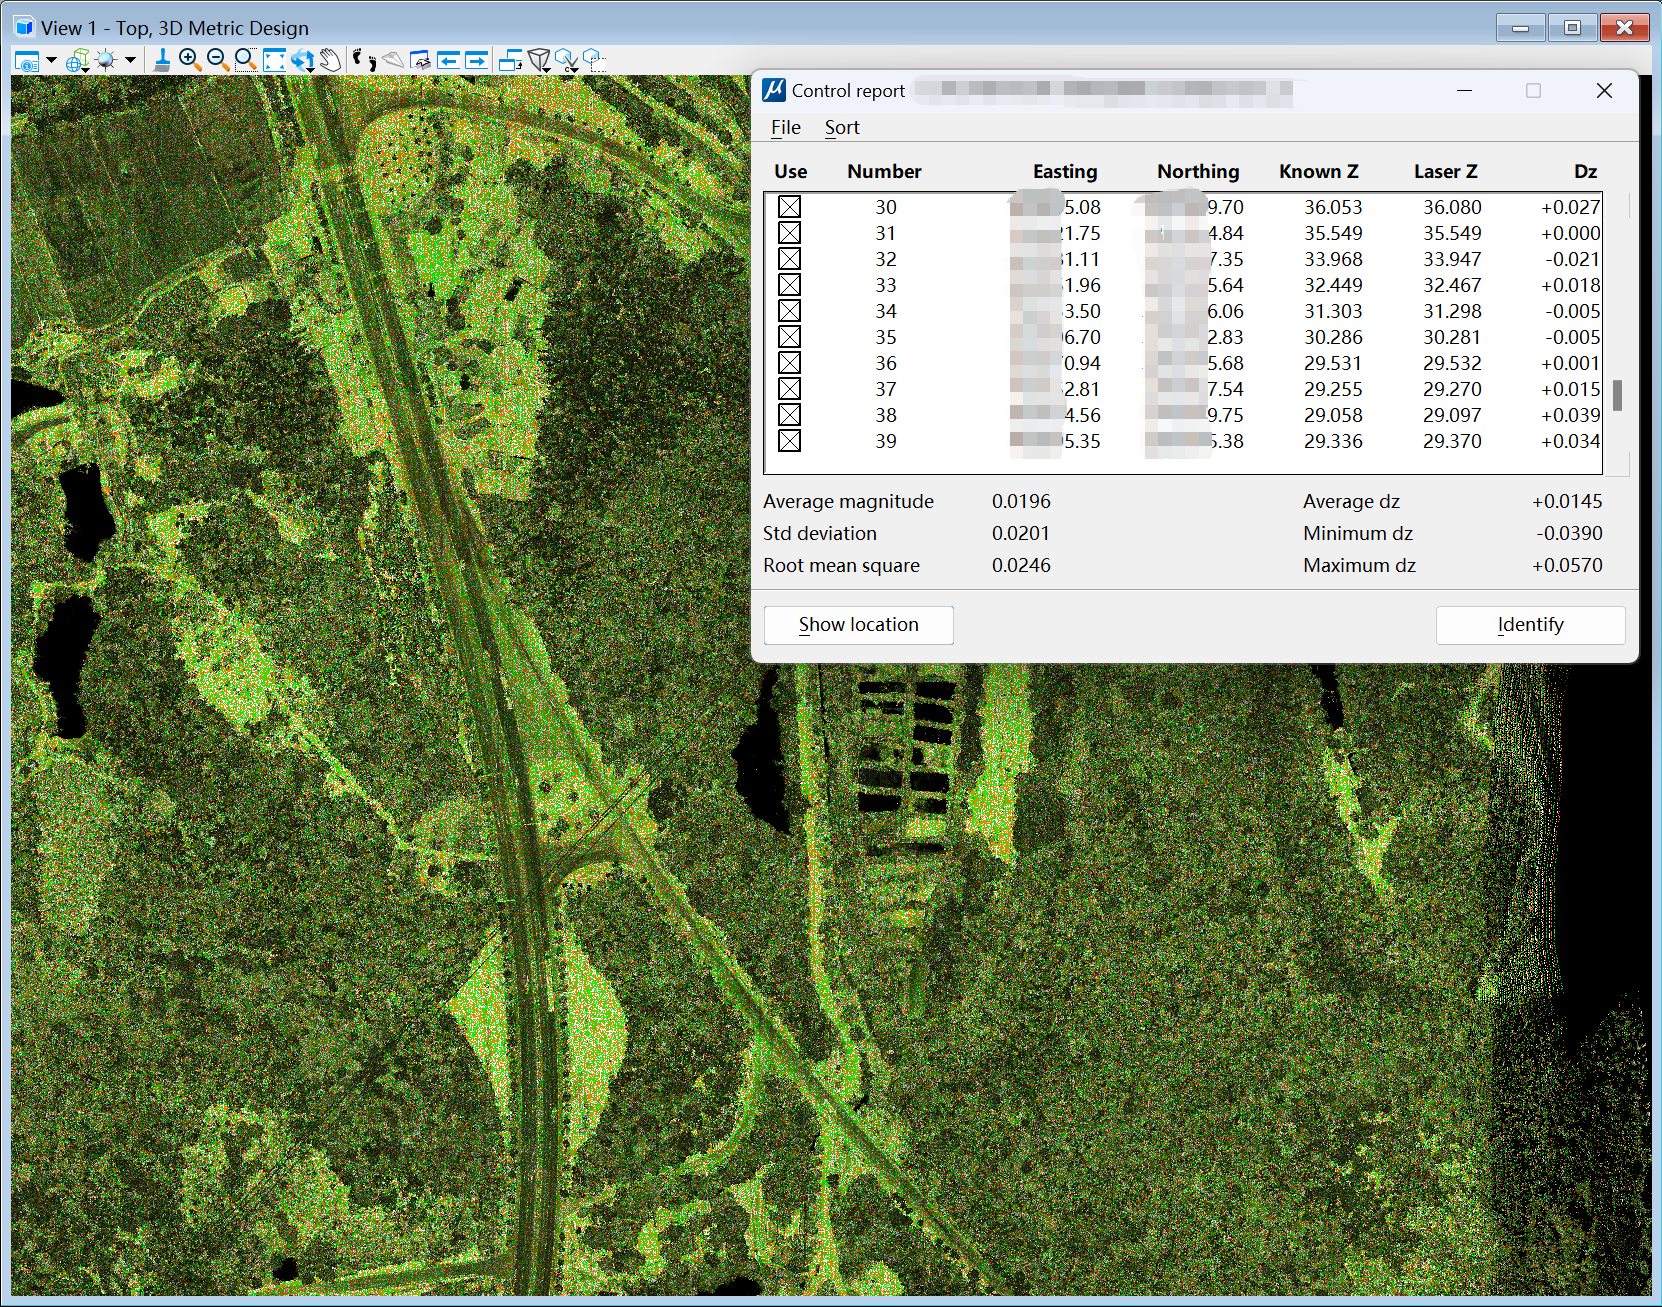
Task: Uncheck the Use box for point 30
Action: point(789,207)
